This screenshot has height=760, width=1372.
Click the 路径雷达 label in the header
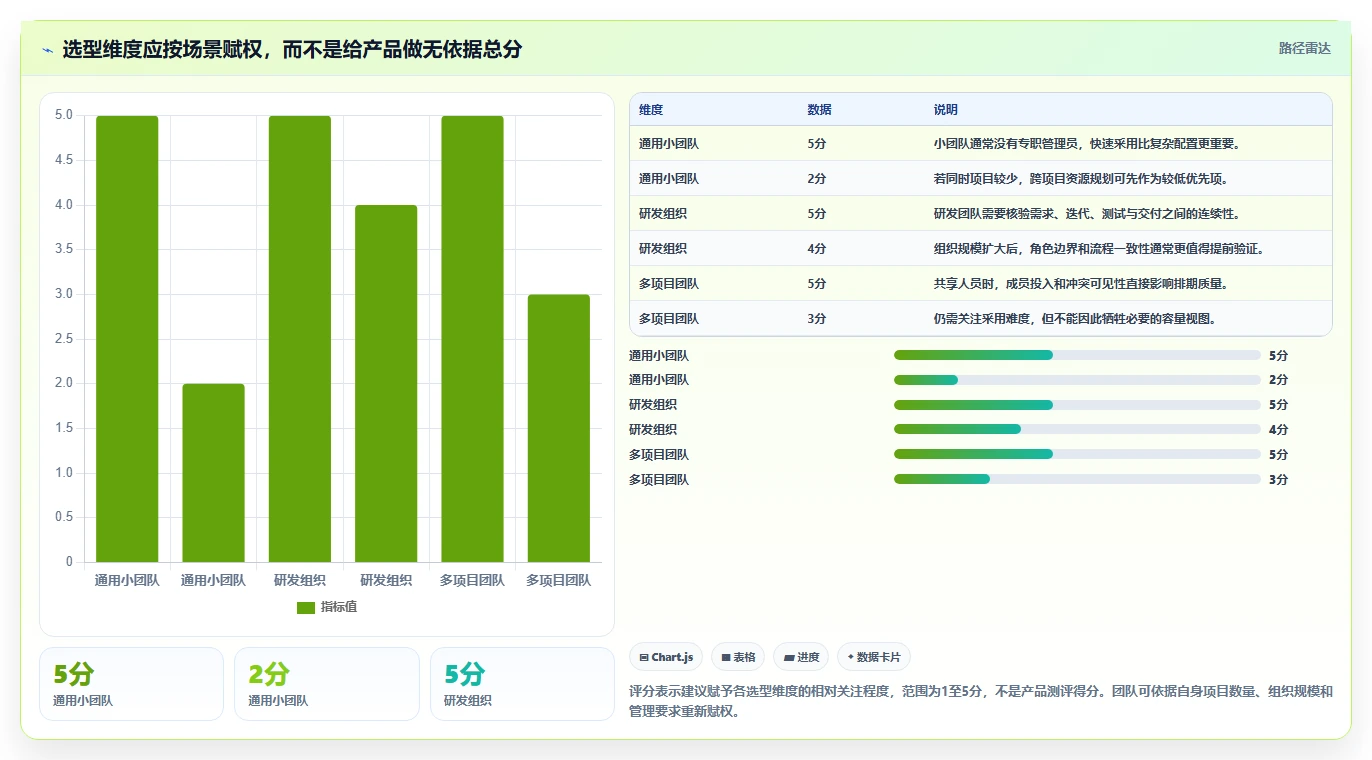coord(1305,48)
